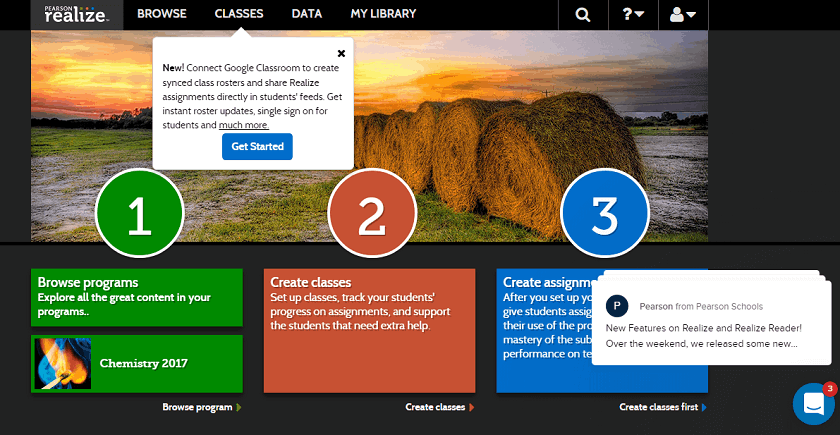Open My Library in navigation
Image resolution: width=840 pixels, height=435 pixels.
(x=383, y=14)
